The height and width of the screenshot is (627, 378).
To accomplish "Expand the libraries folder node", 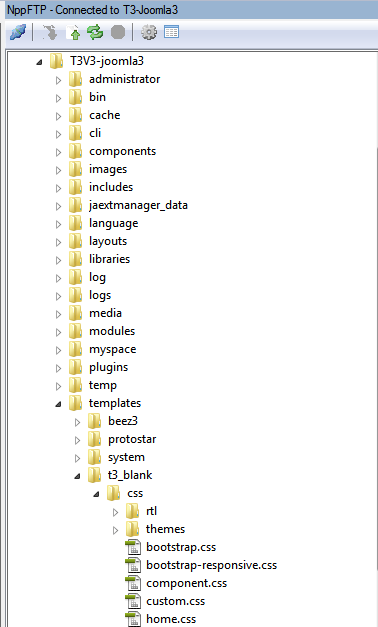I will (58, 260).
